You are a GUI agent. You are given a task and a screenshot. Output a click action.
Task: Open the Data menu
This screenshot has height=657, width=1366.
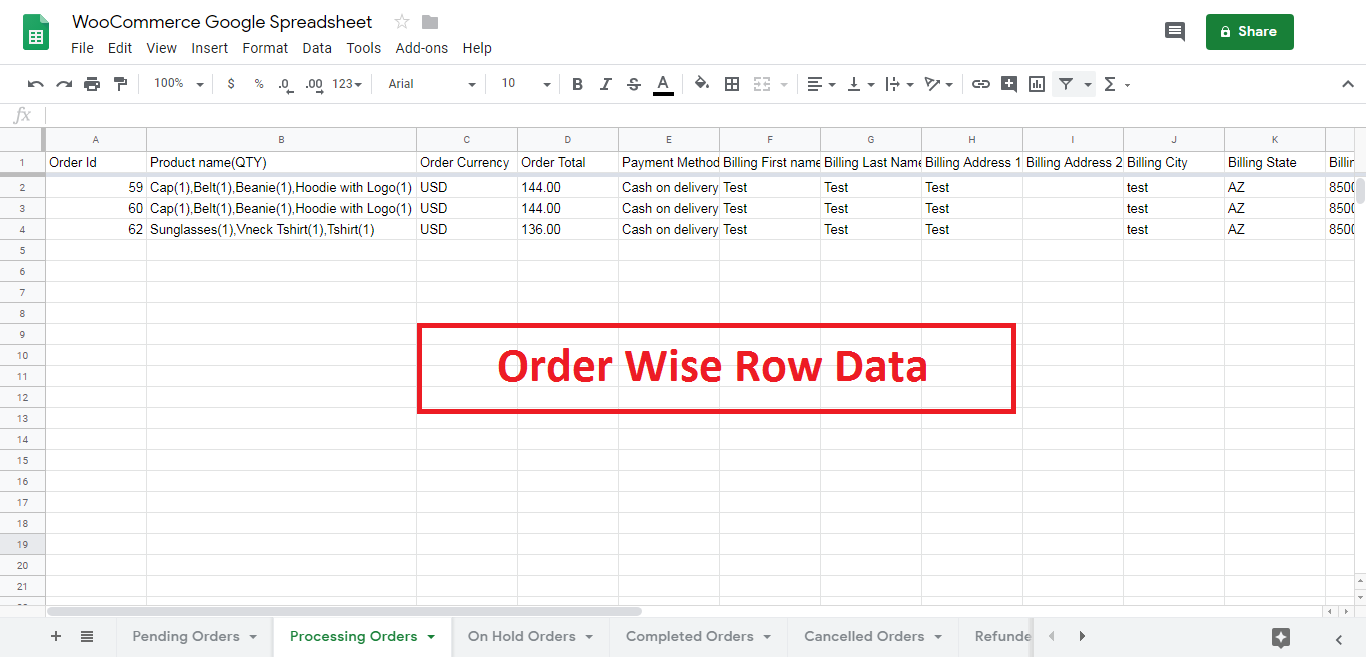[x=317, y=48]
